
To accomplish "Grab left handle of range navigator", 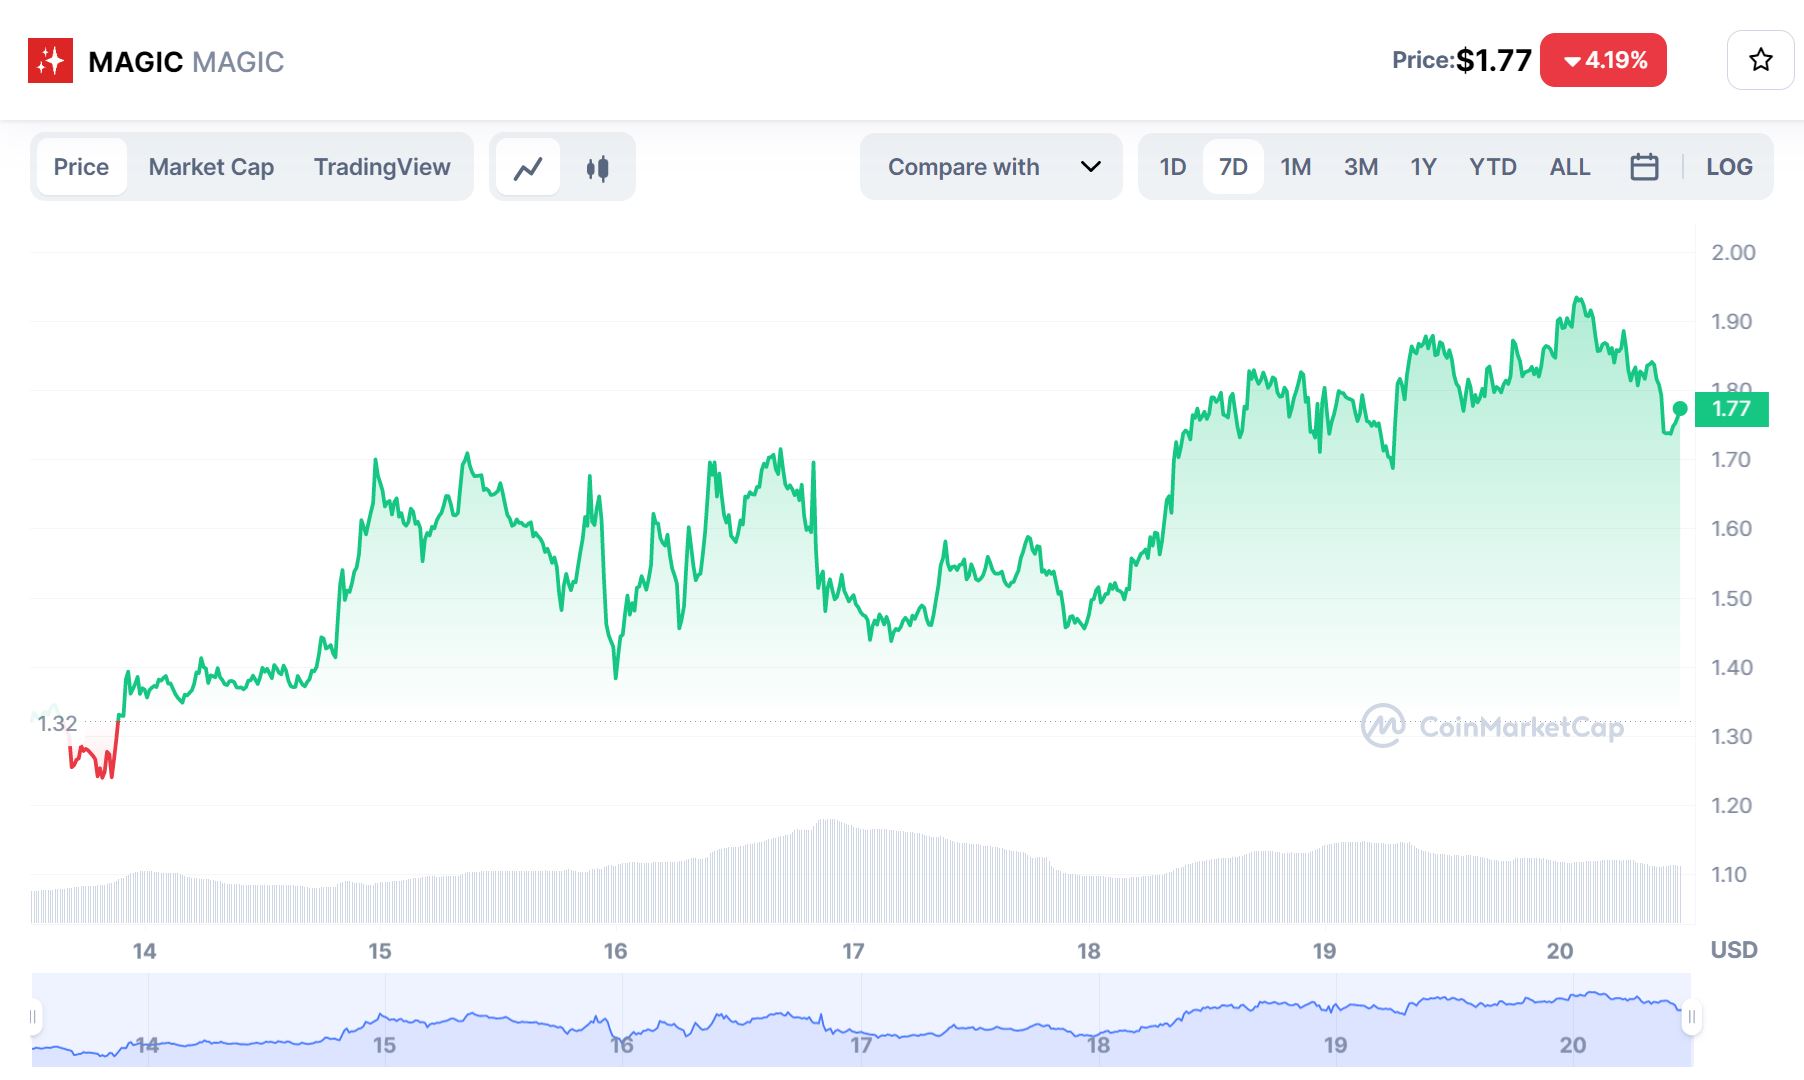I will (x=33, y=1017).
